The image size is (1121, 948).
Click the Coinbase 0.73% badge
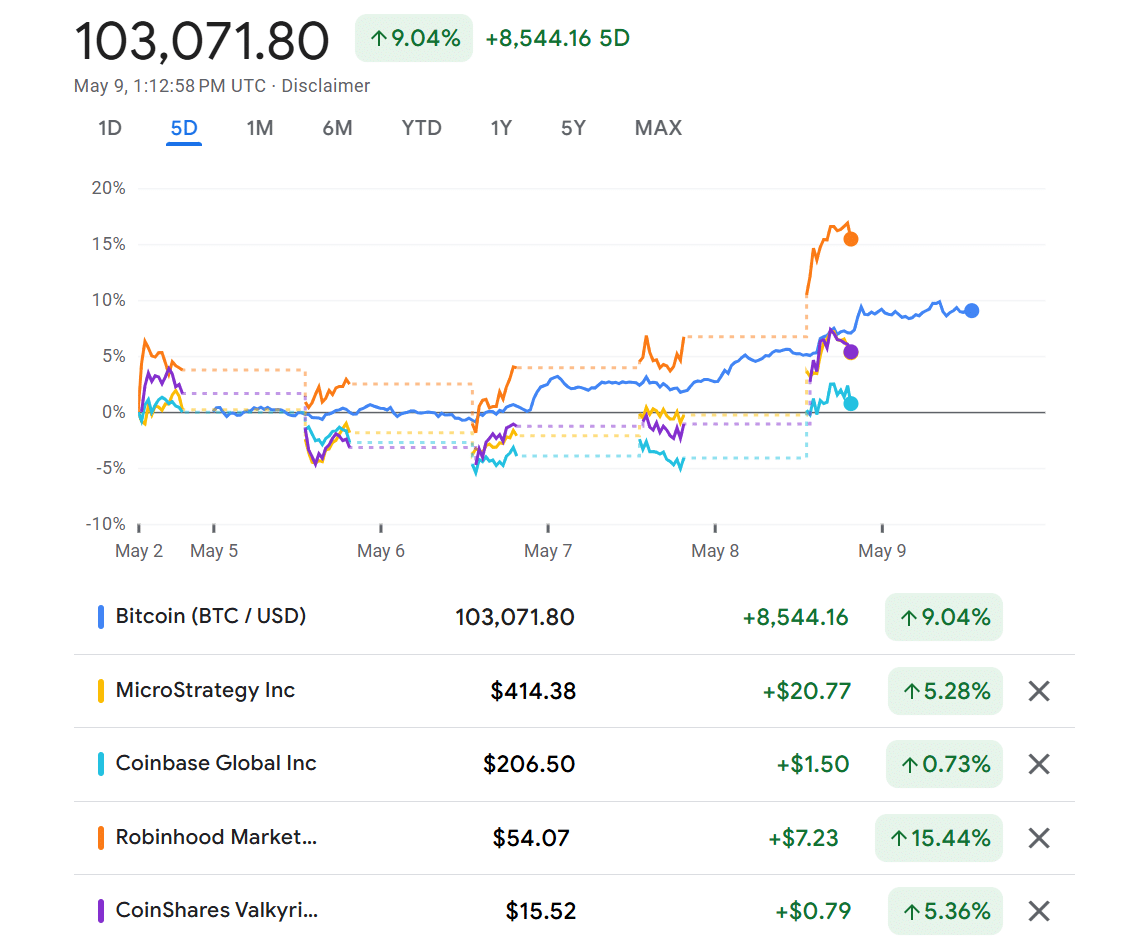click(x=944, y=764)
